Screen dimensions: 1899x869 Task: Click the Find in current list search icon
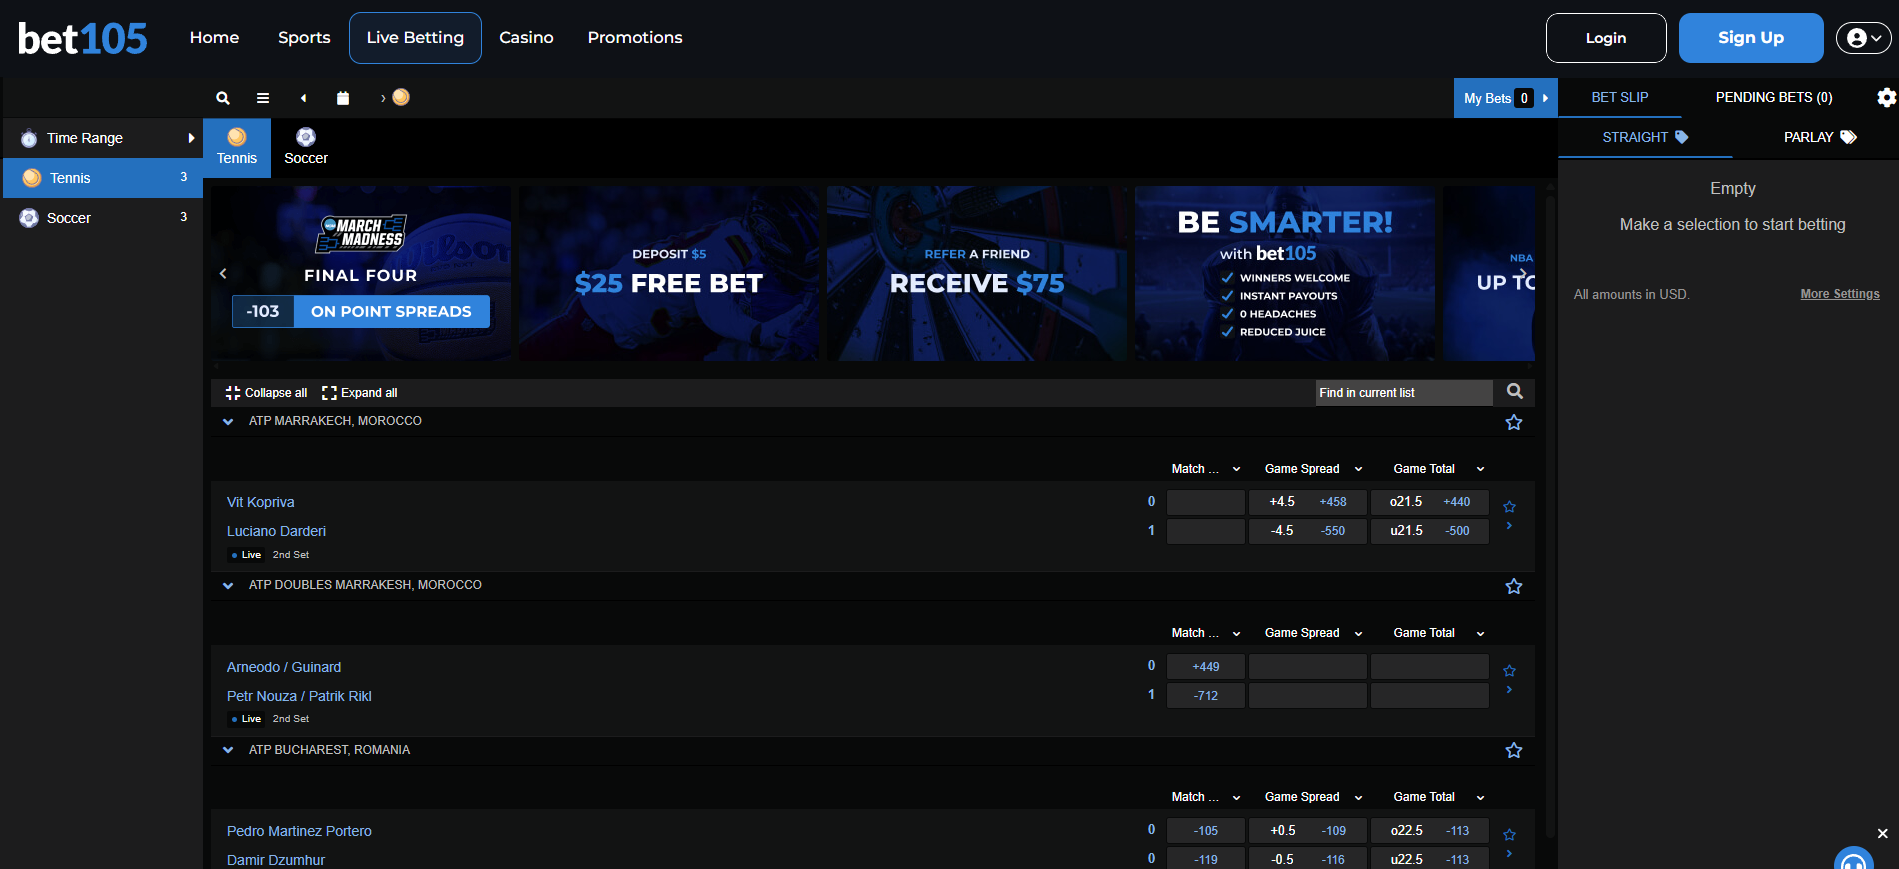[1515, 392]
